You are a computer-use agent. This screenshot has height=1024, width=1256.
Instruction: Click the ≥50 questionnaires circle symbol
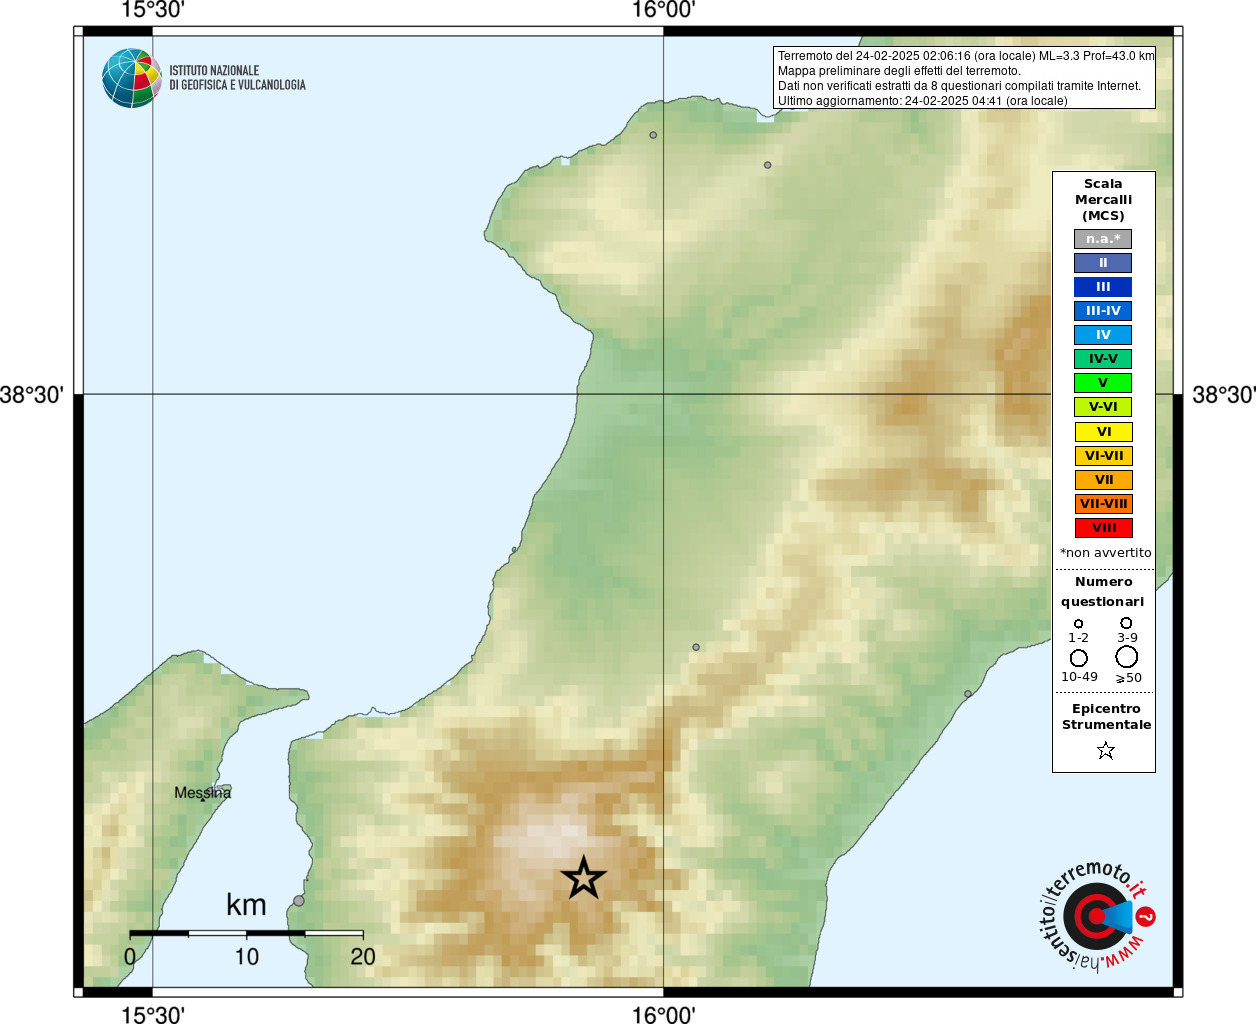click(1127, 657)
